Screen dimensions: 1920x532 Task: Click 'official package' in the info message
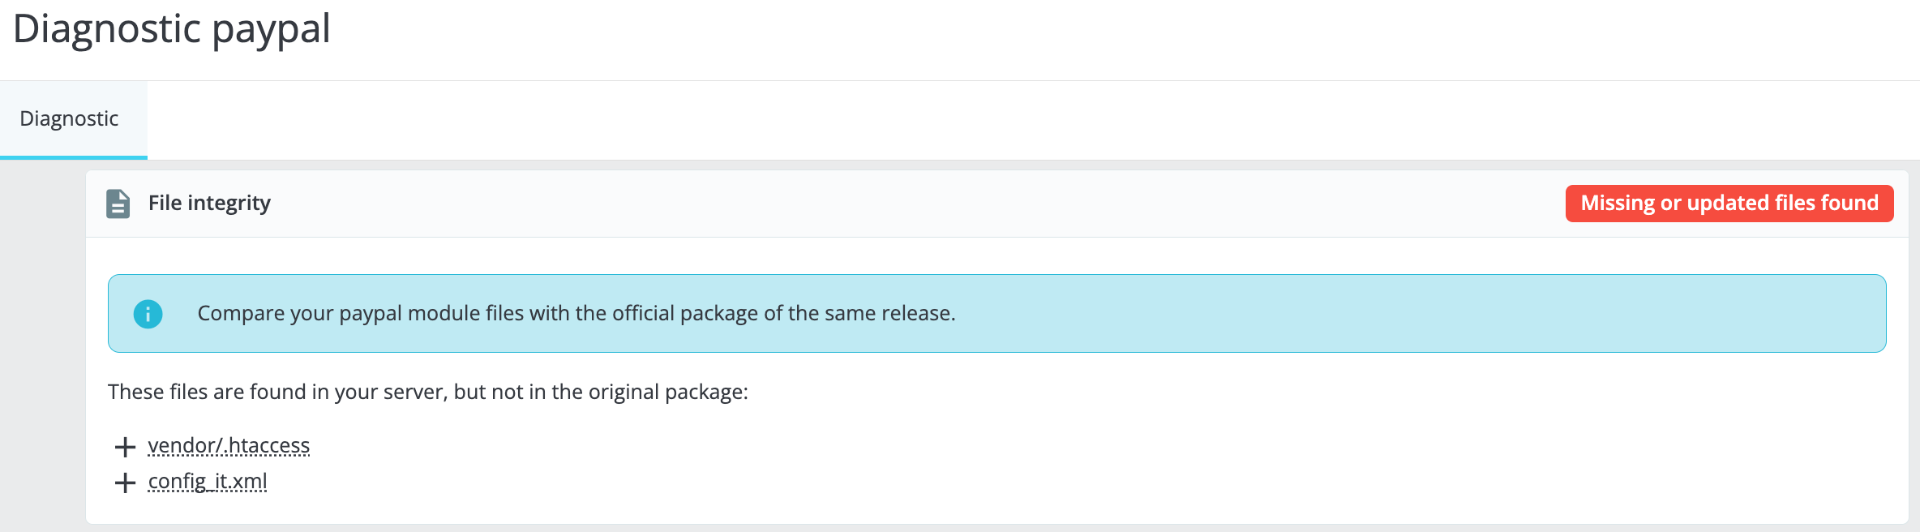pos(685,314)
